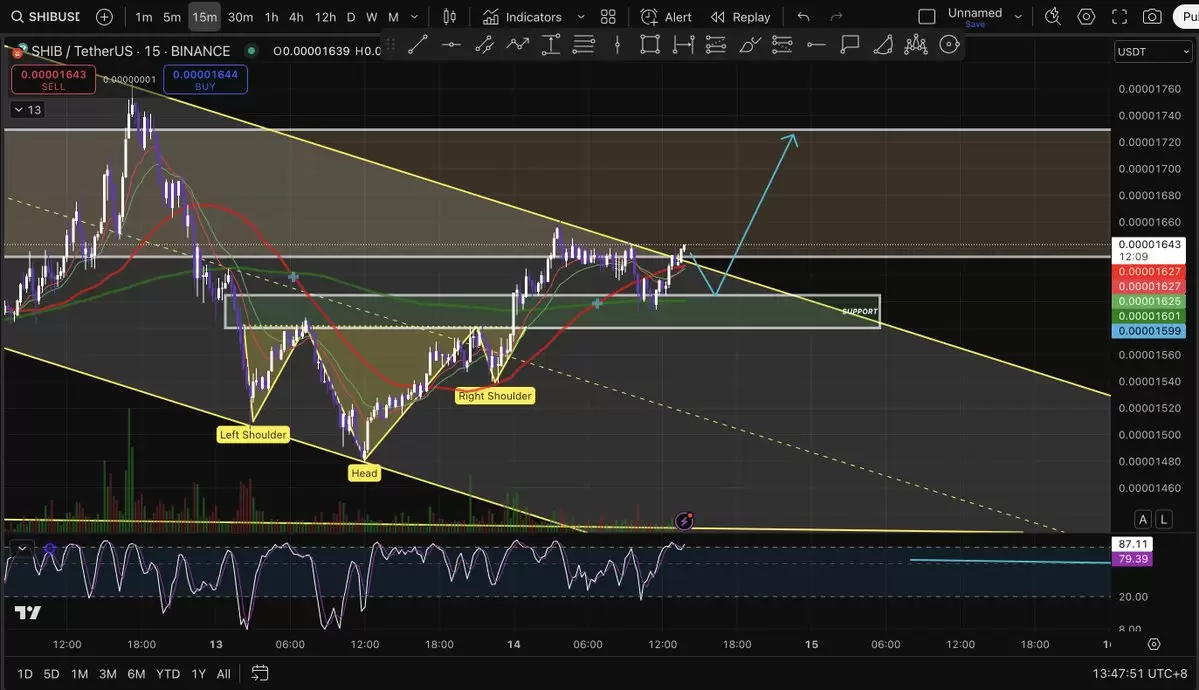
Task: Start bar Replay mode
Action: pyautogui.click(x=740, y=17)
